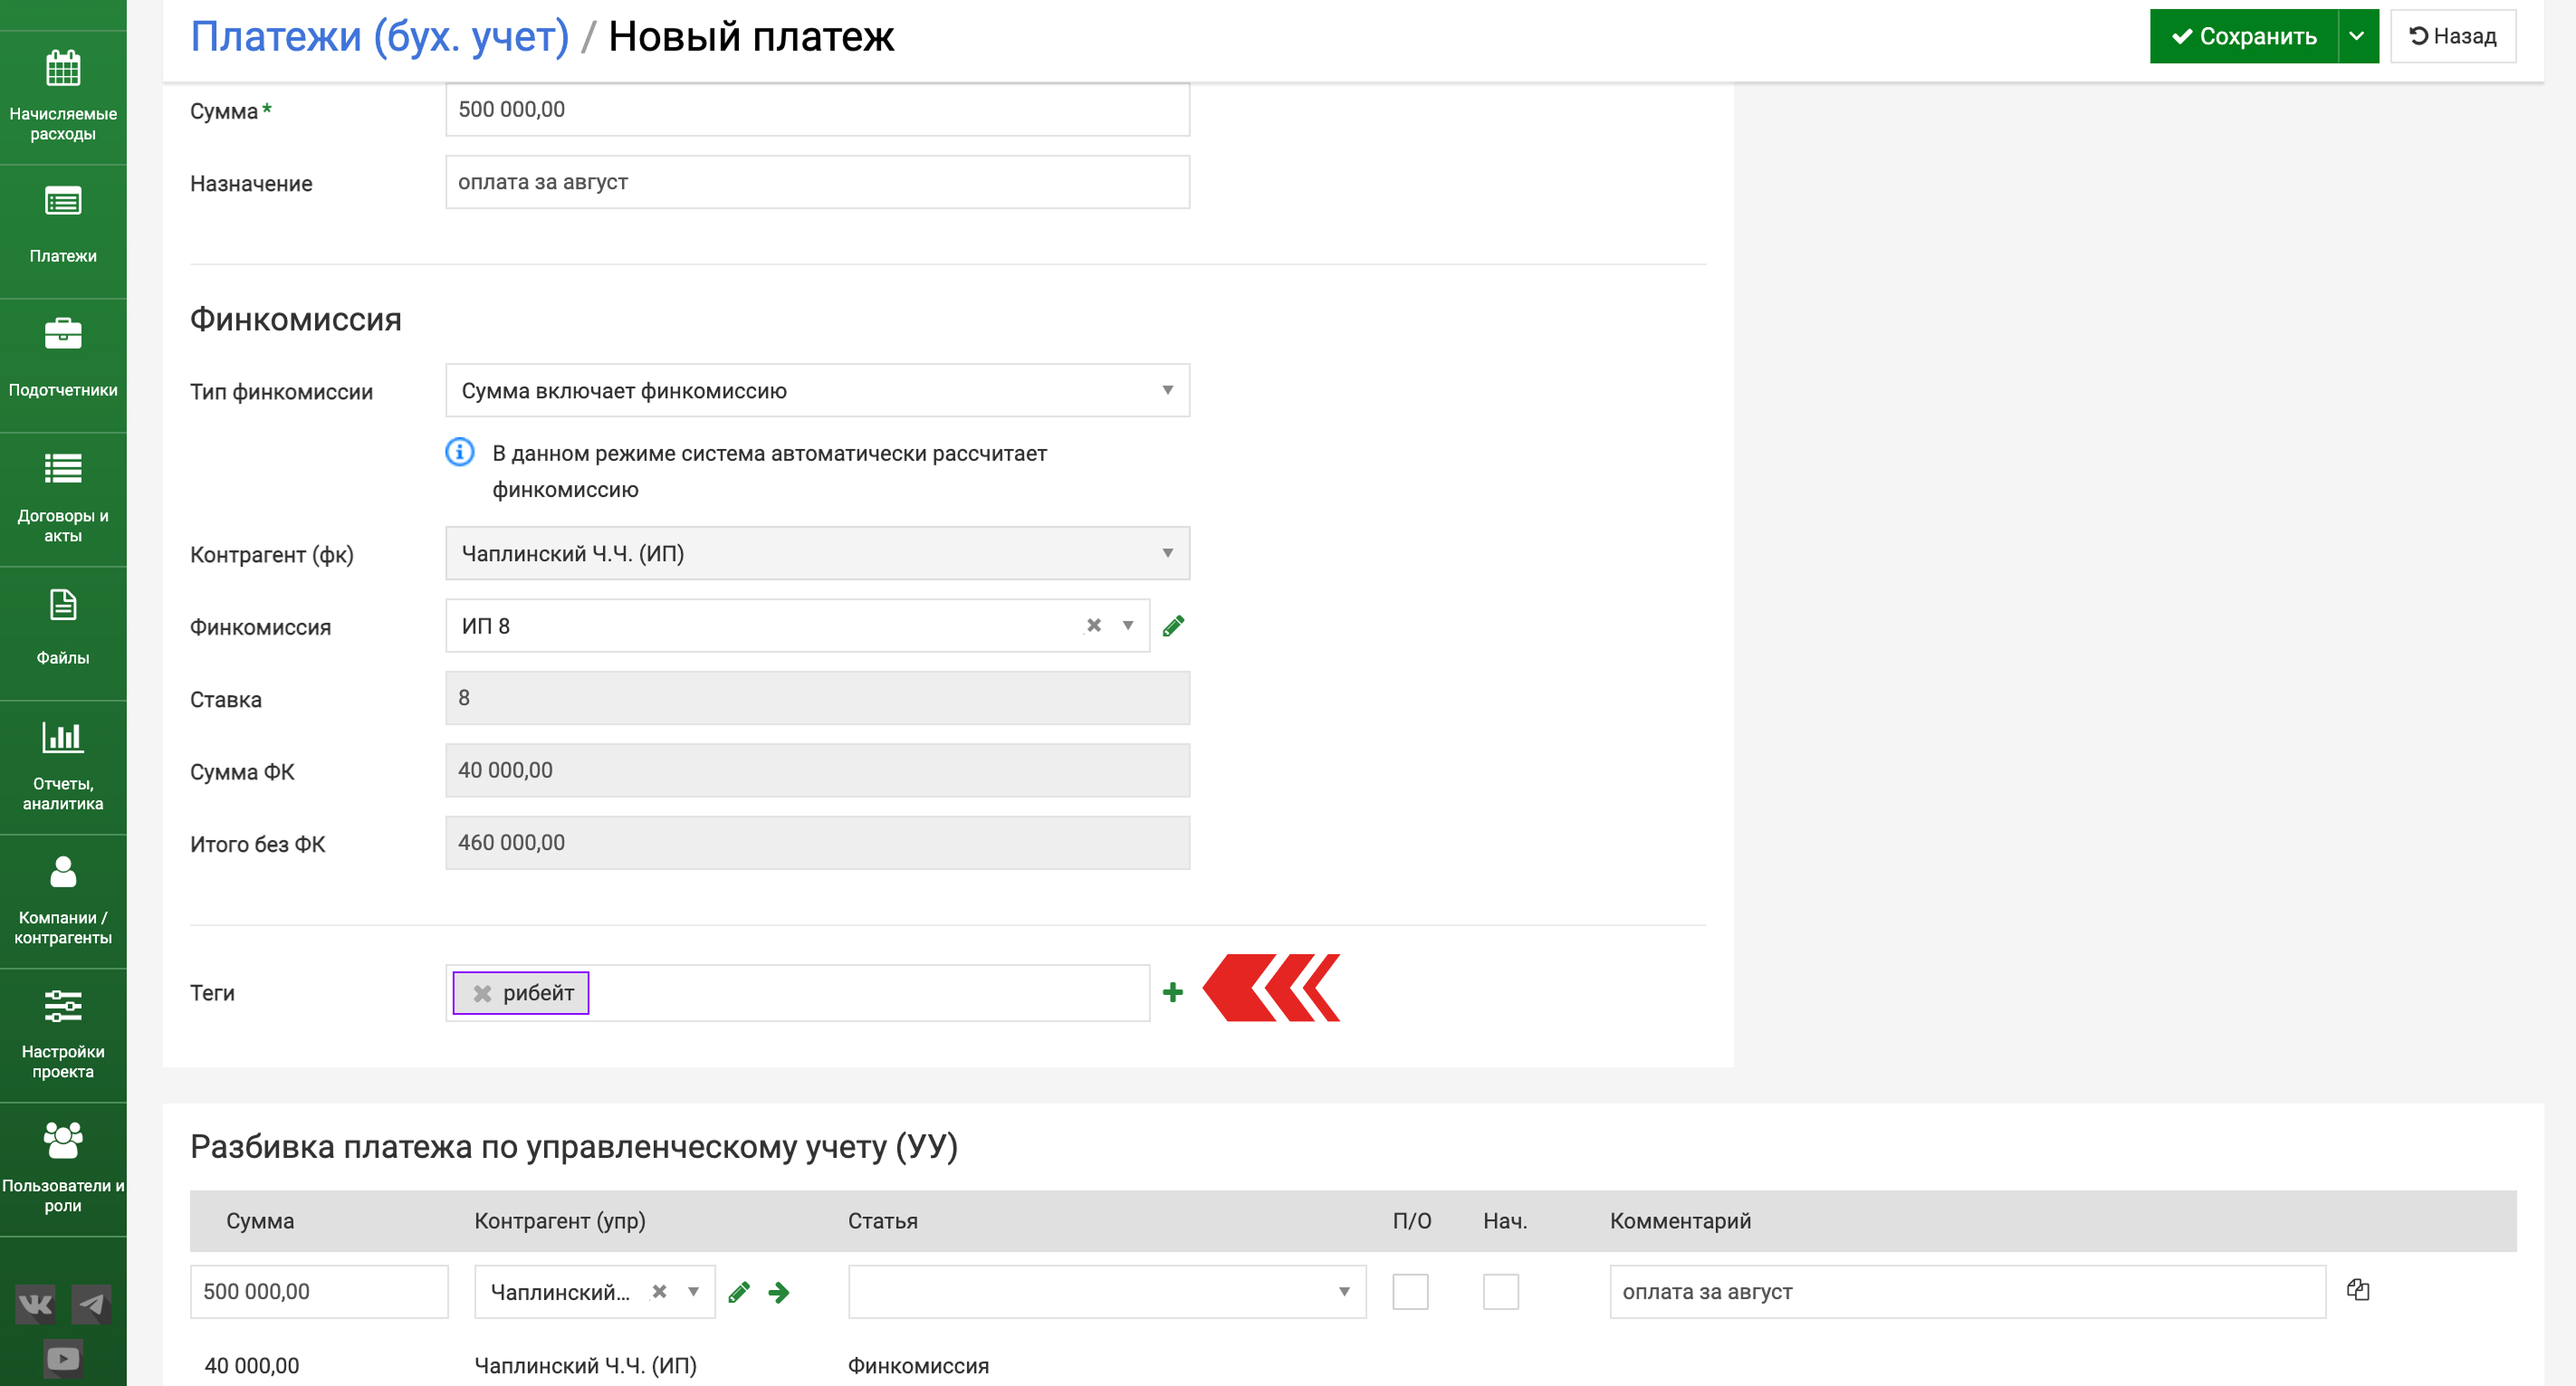This screenshot has width=2576, height=1386.
Task: Click the copy icon next to the comment field
Action: pyautogui.click(x=2357, y=1290)
